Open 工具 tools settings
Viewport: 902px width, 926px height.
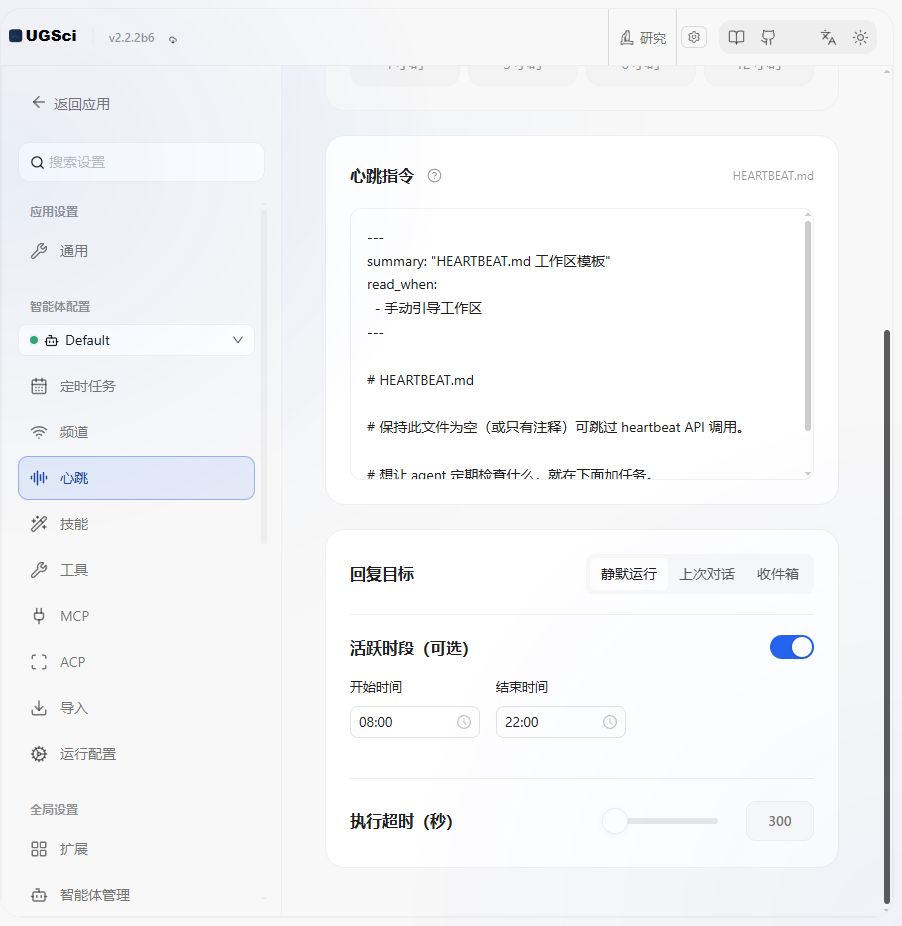pyautogui.click(x=136, y=570)
